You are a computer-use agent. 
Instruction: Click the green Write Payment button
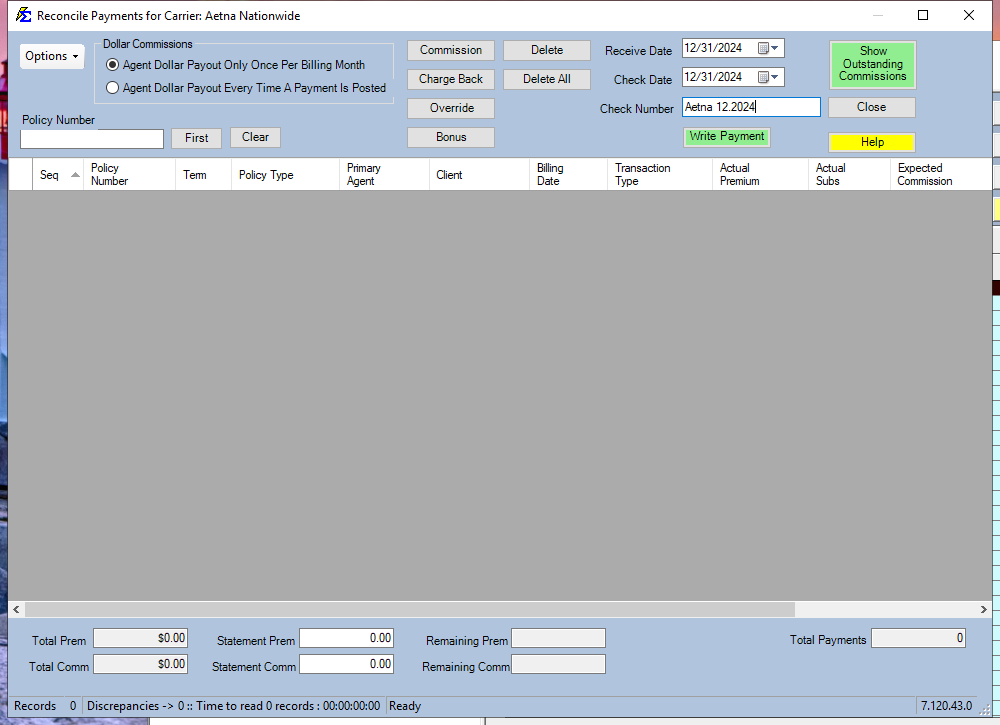[727, 137]
